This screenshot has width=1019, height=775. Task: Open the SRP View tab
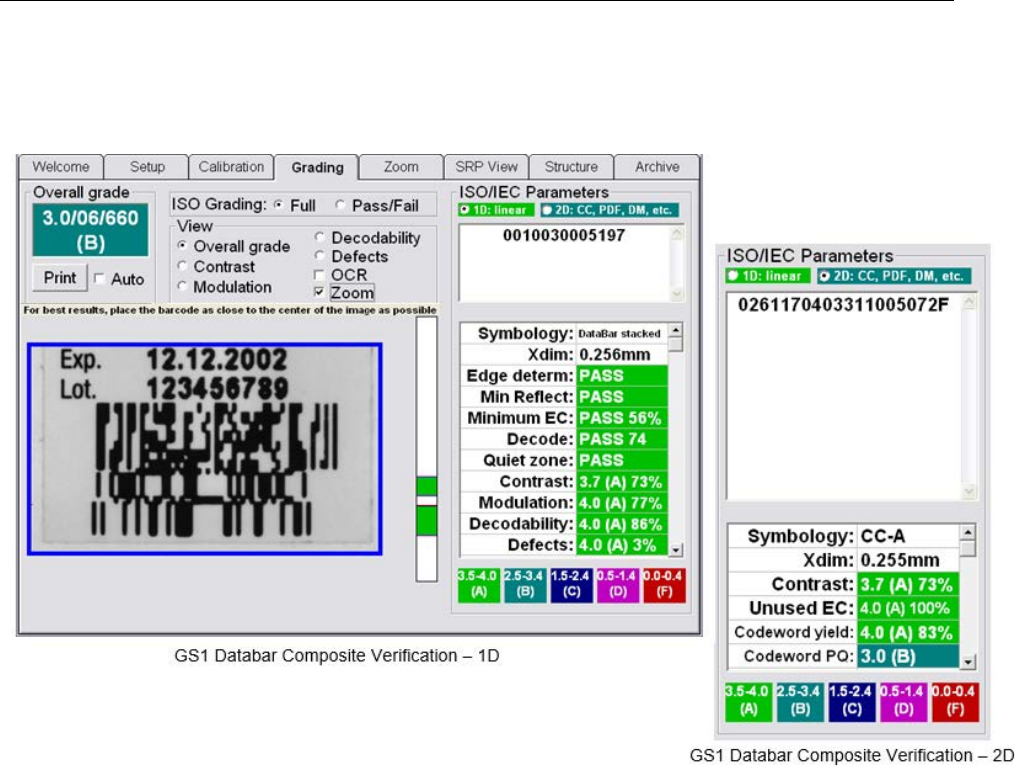pyautogui.click(x=486, y=167)
